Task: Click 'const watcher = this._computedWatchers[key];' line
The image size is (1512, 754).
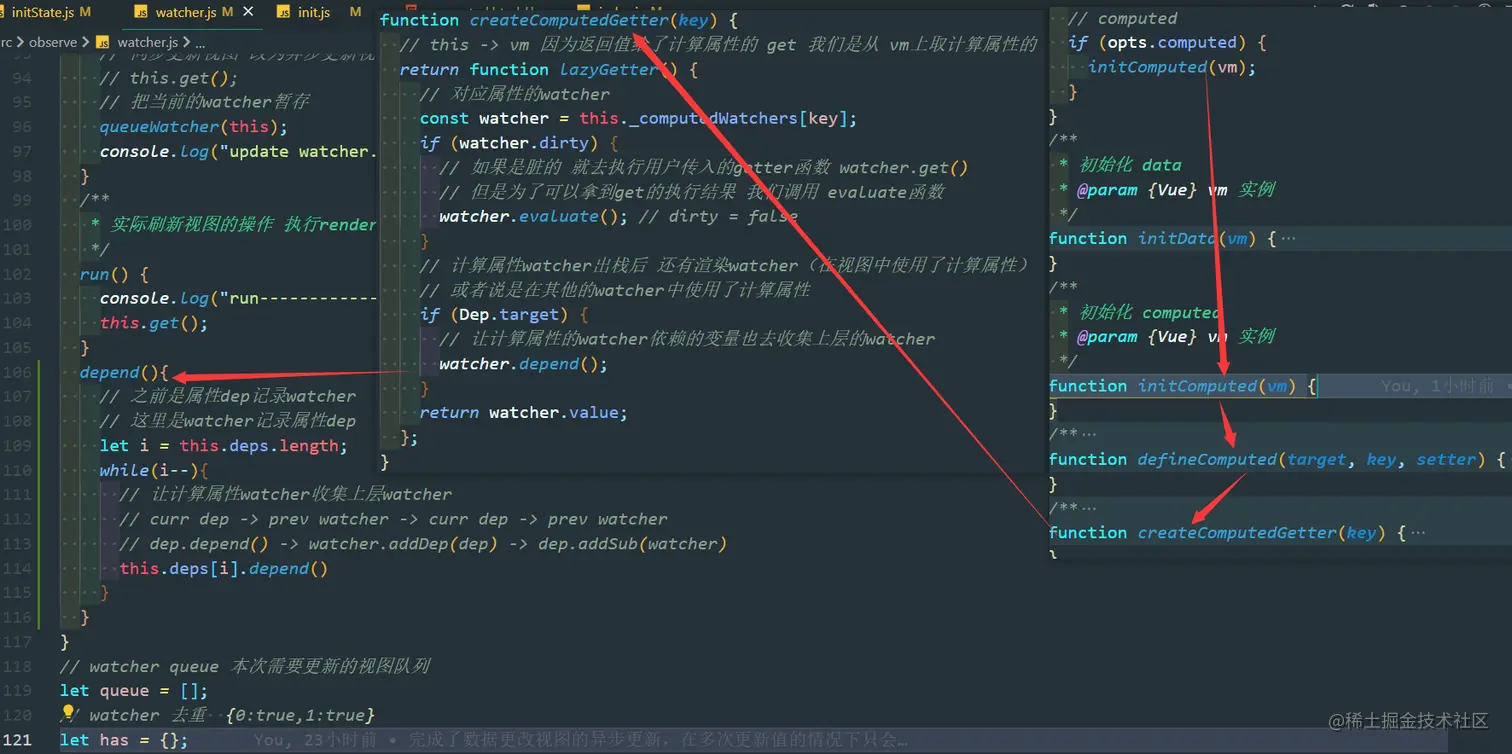Action: click(638, 118)
